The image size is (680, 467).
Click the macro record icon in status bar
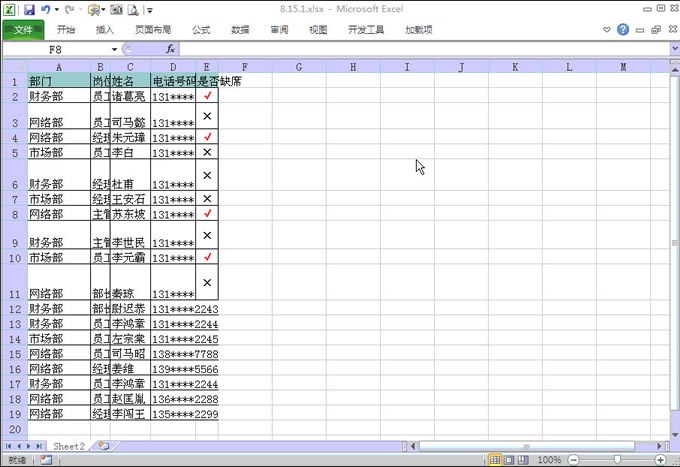tap(46, 460)
